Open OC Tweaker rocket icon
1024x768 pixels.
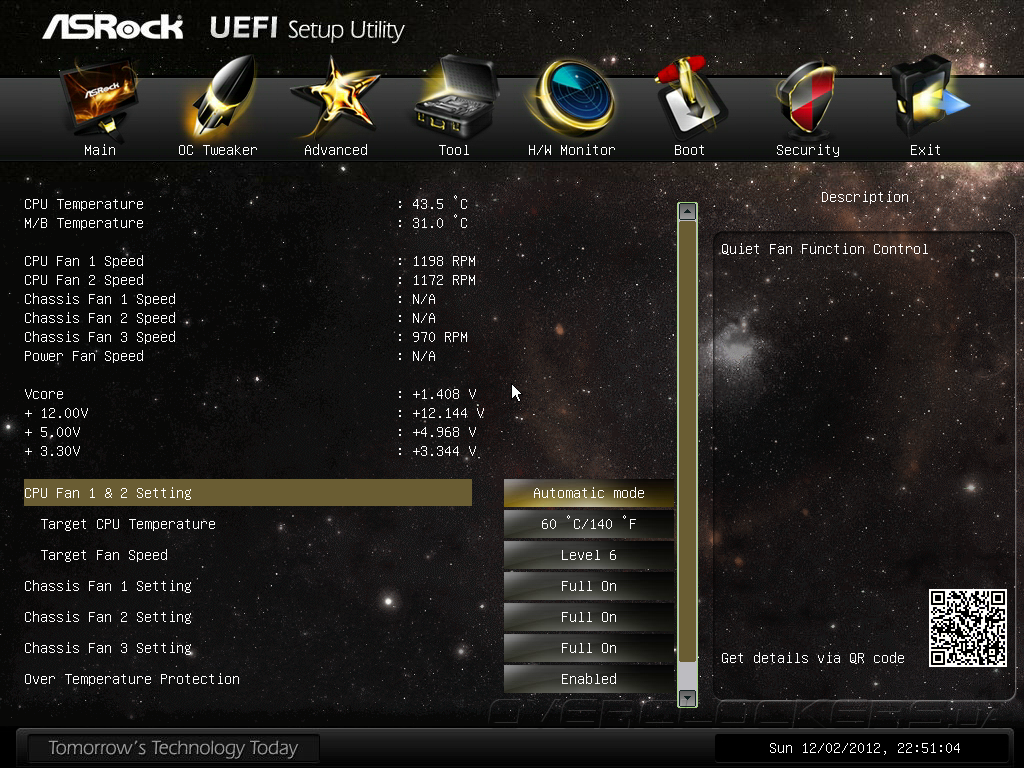(x=222, y=98)
